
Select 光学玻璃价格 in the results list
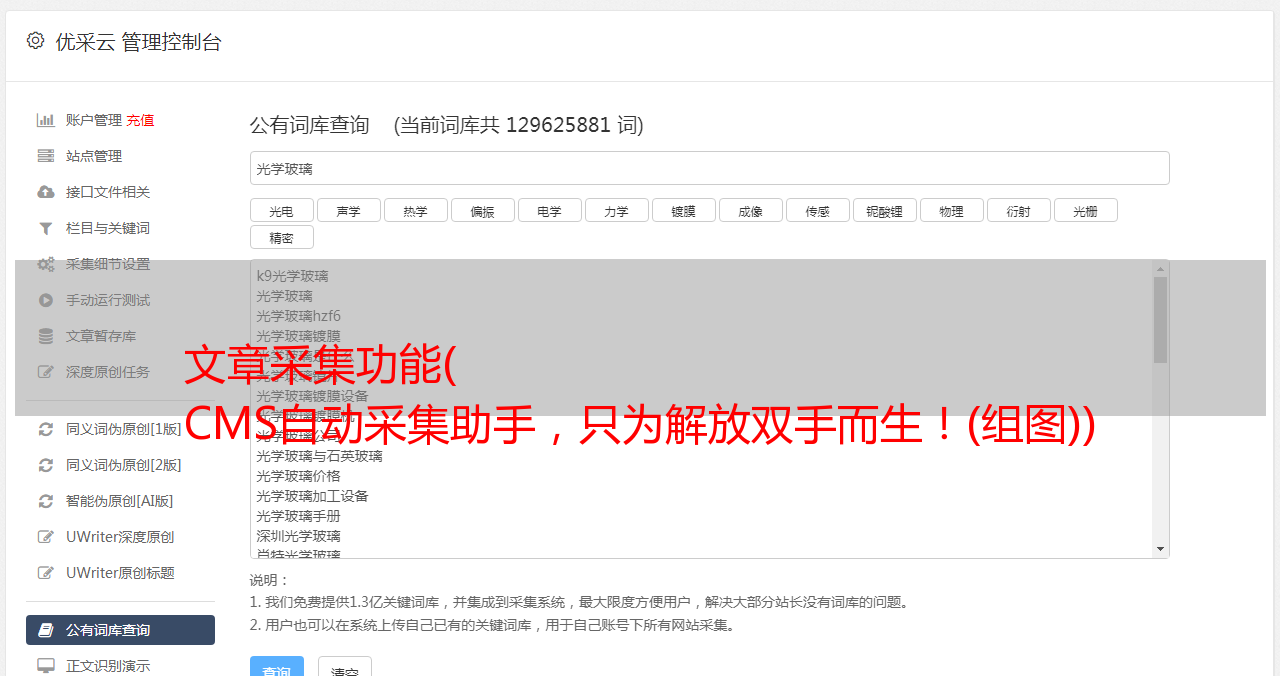(x=298, y=476)
